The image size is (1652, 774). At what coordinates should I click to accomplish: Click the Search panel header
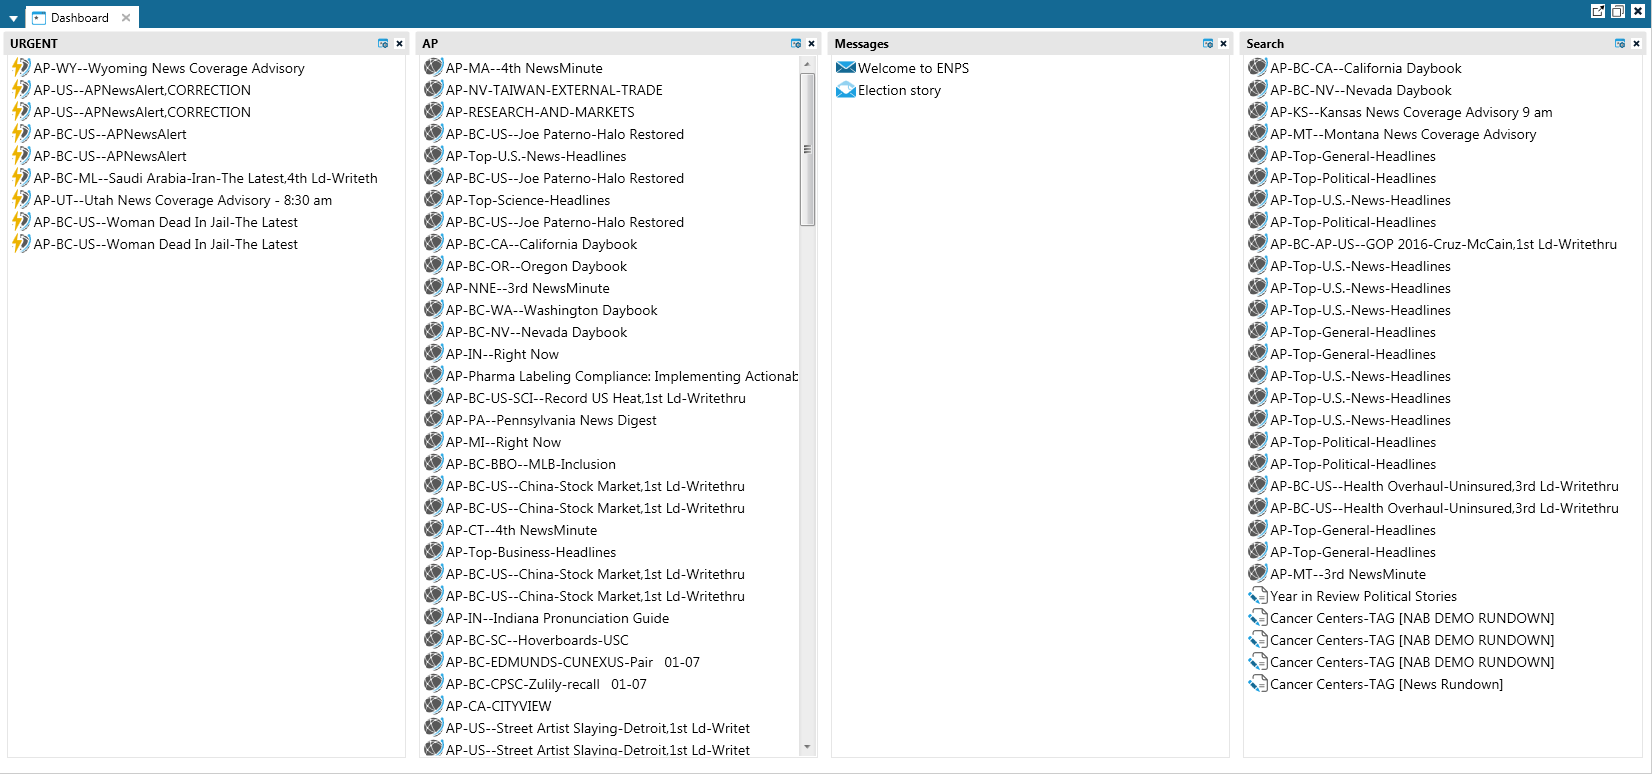click(1443, 44)
